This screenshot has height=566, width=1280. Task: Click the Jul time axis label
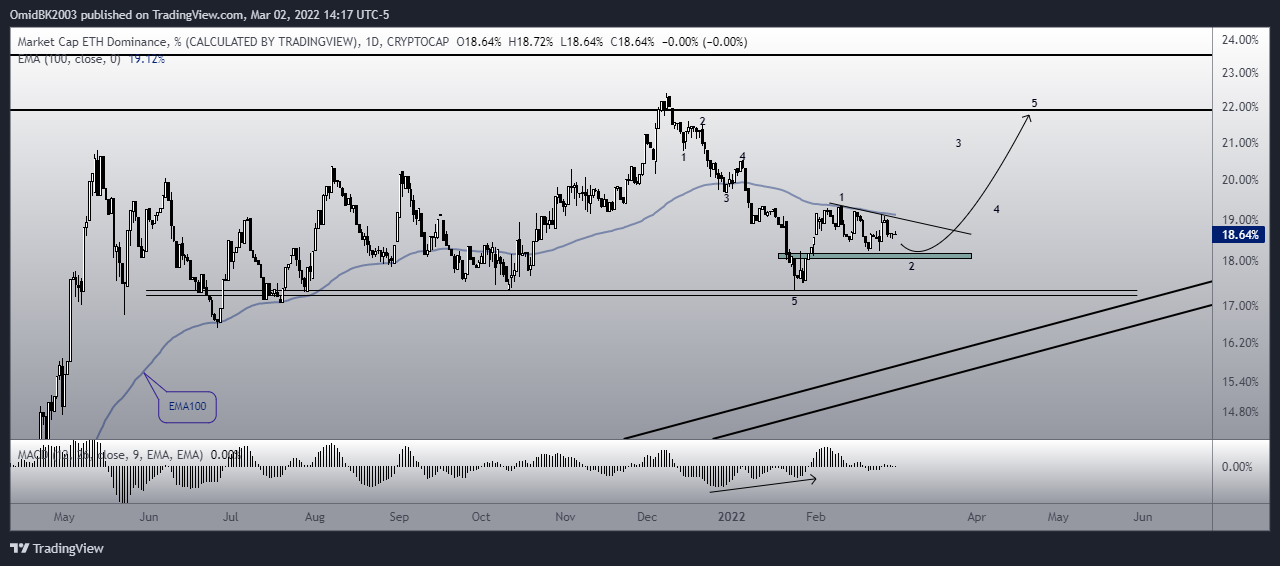point(230,517)
